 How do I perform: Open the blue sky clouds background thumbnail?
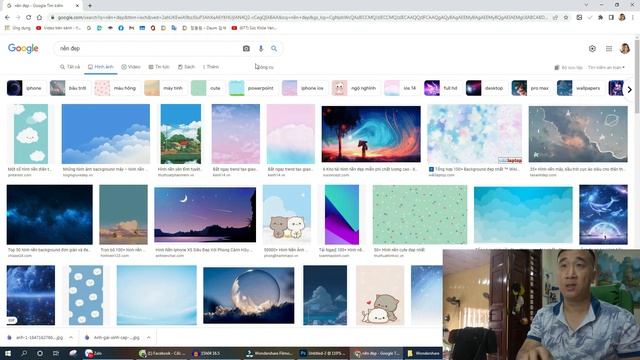106,134
